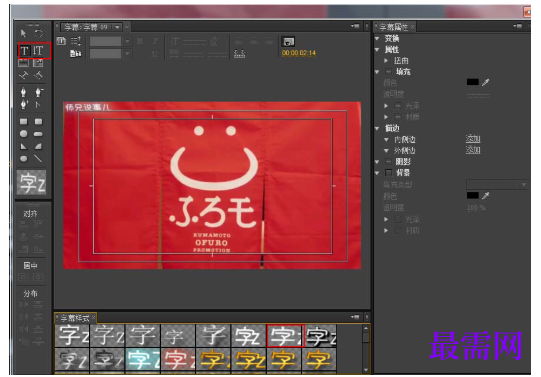
Task: Select the Area Type tool
Action: click(x=23, y=63)
